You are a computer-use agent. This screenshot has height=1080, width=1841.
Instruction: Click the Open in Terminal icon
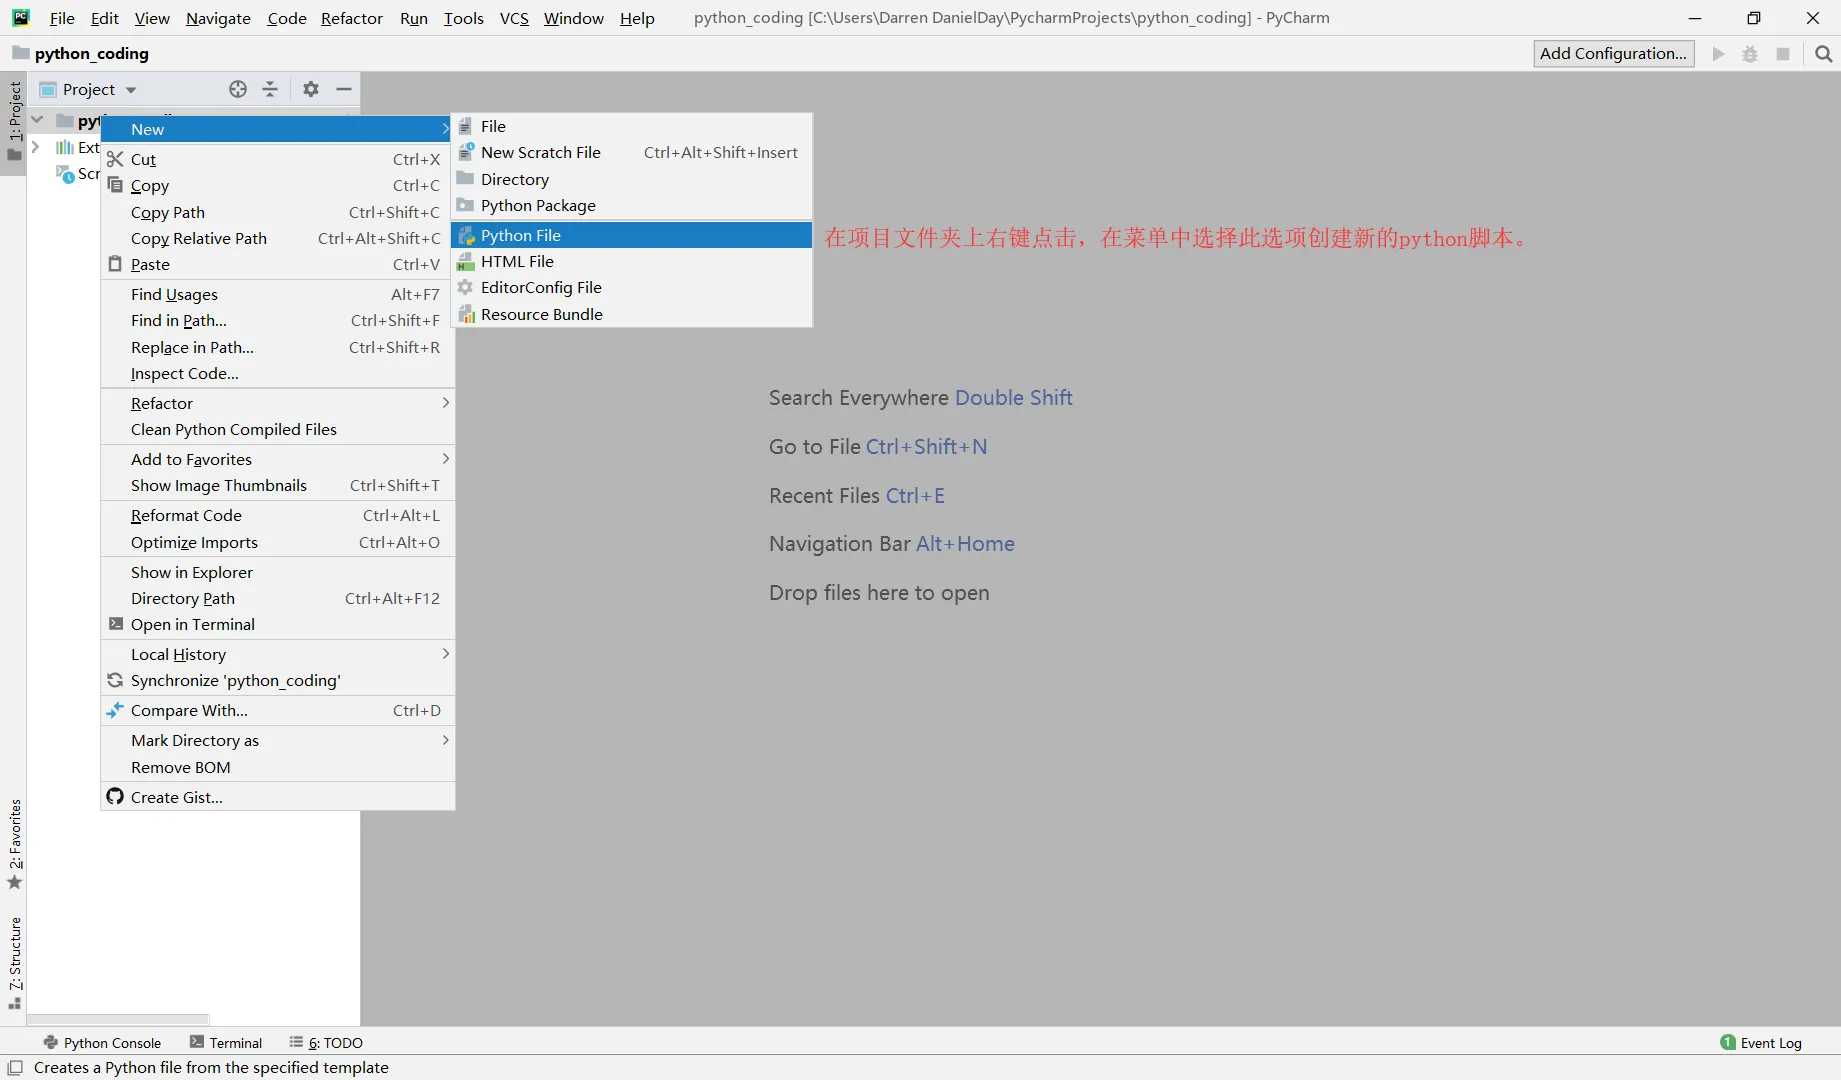(116, 624)
